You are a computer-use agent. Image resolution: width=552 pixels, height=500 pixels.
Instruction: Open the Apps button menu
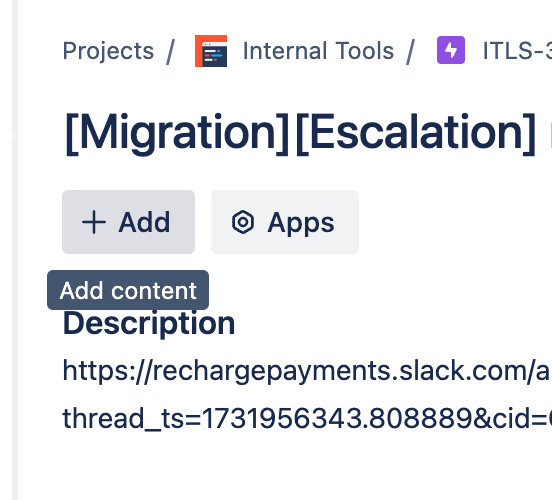[285, 222]
